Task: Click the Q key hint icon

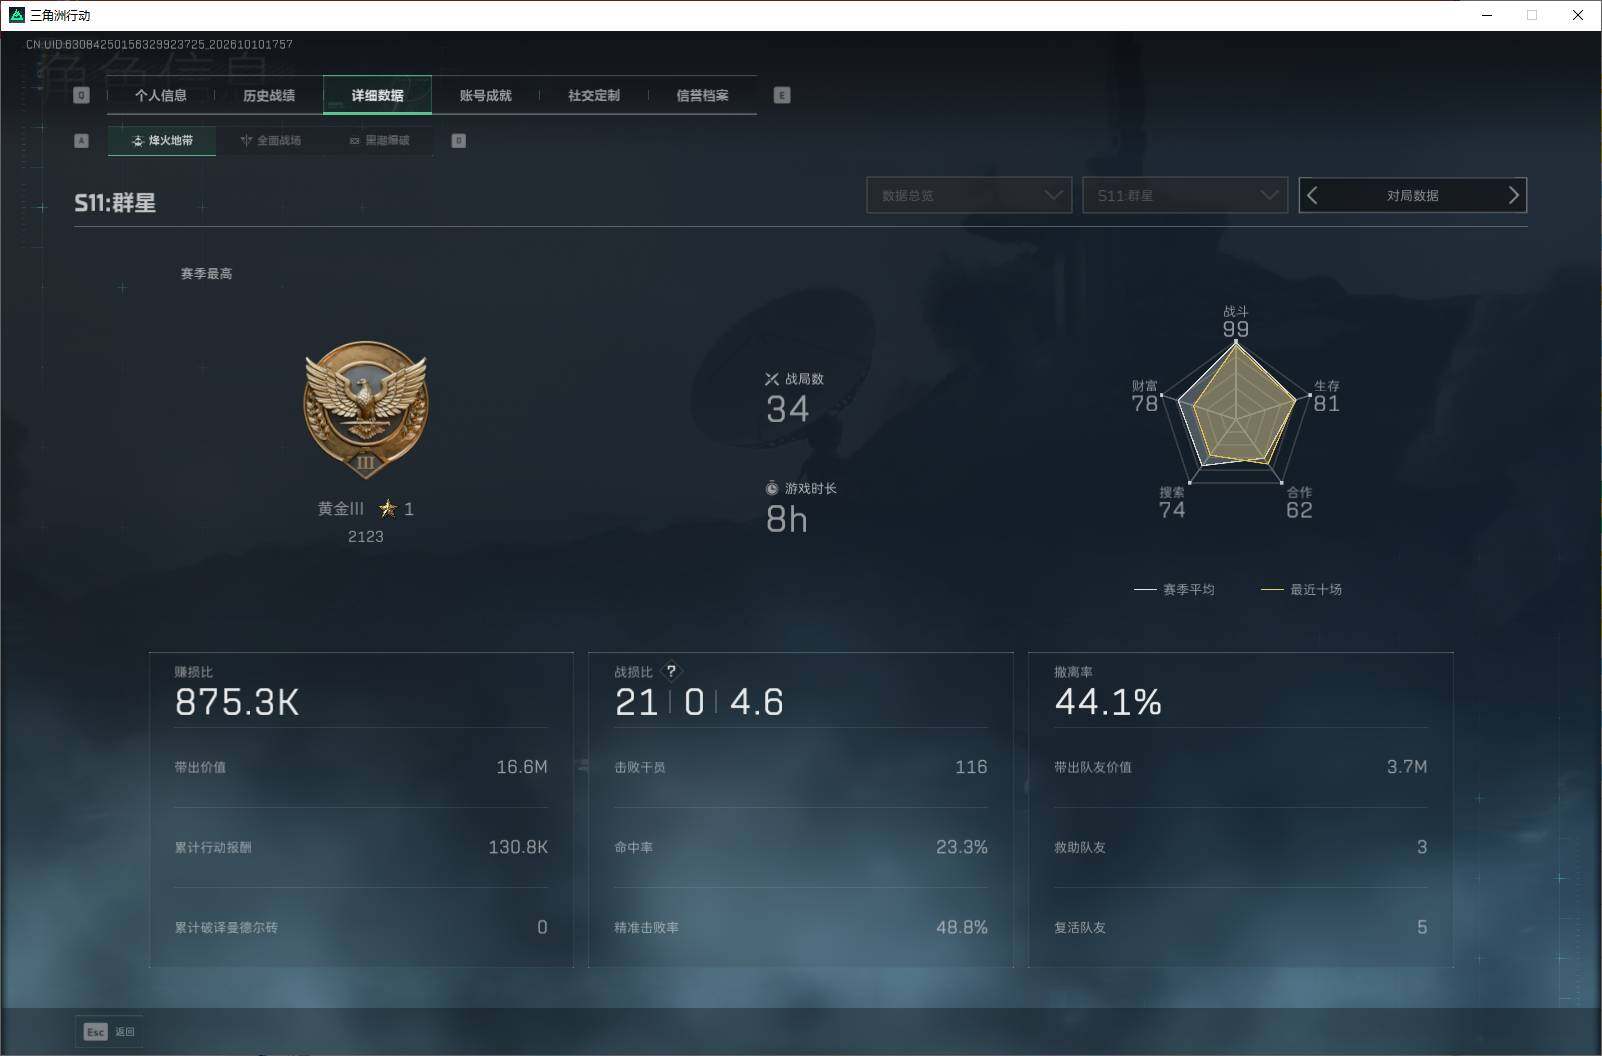Action: coord(82,95)
